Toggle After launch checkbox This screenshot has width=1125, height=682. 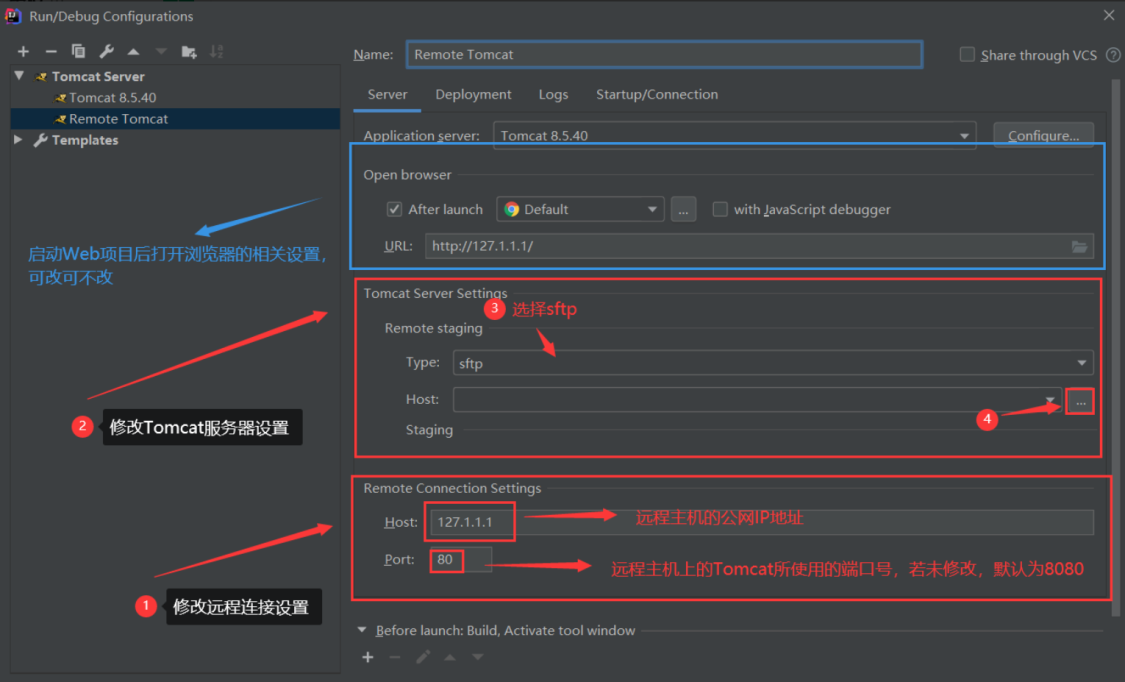[x=394, y=209]
